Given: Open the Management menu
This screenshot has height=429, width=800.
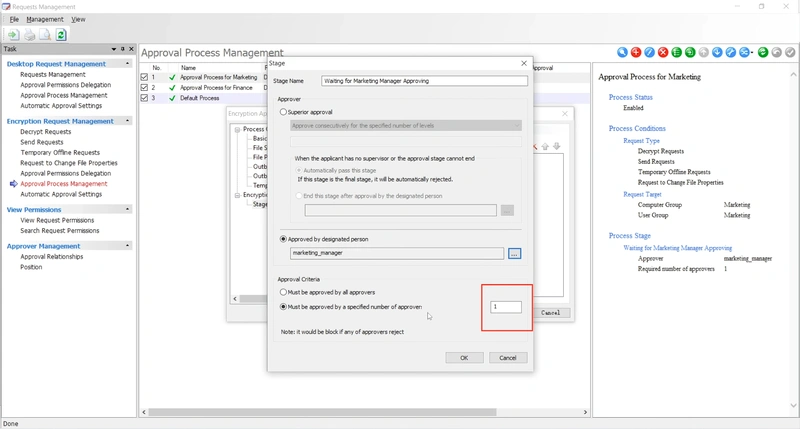Looking at the screenshot, I should pos(45,19).
